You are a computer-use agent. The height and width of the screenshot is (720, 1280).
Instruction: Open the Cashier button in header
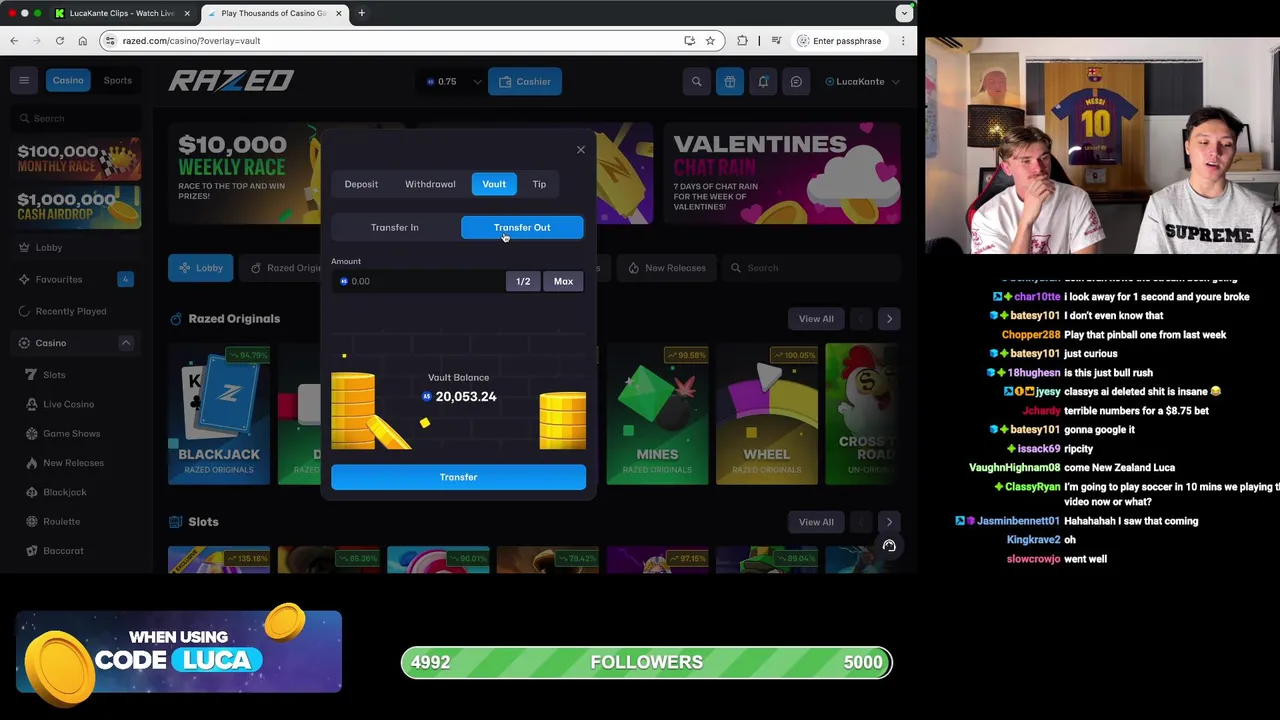pos(525,82)
